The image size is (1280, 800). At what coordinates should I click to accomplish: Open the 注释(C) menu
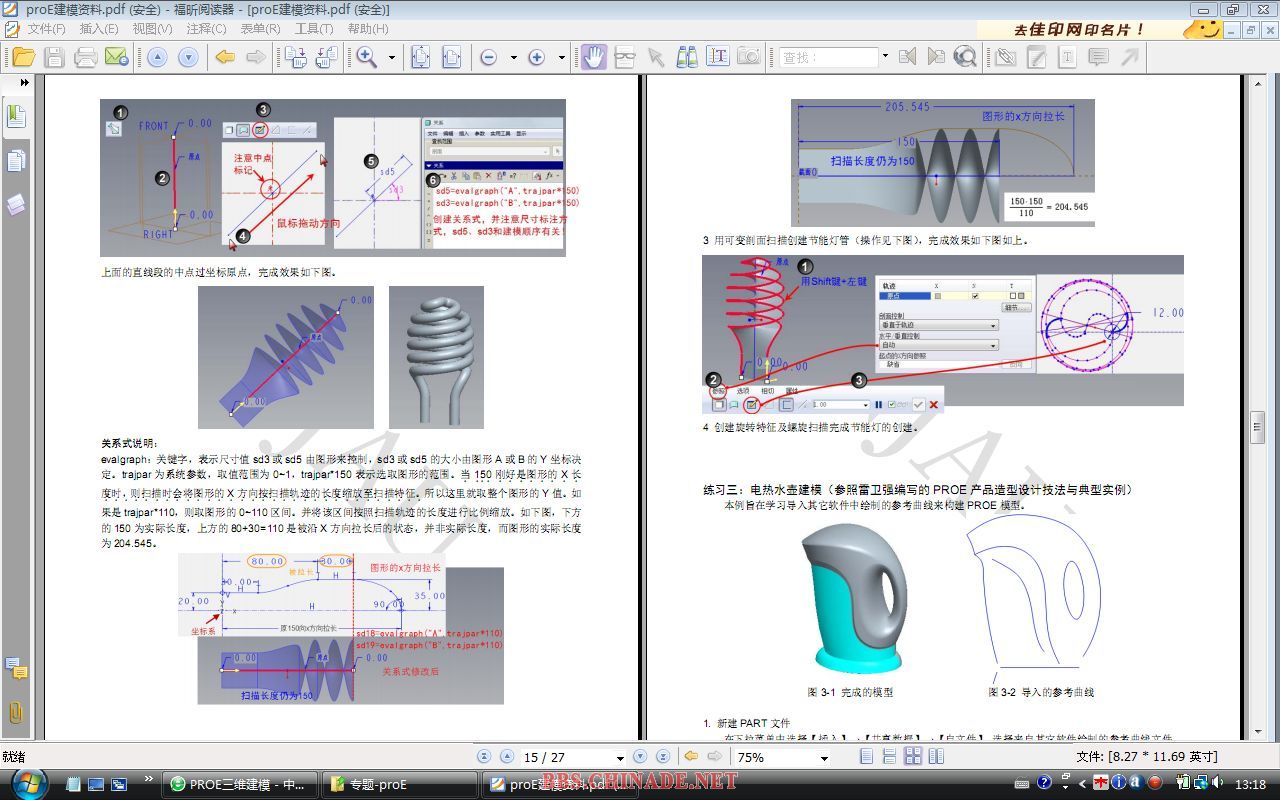point(206,29)
